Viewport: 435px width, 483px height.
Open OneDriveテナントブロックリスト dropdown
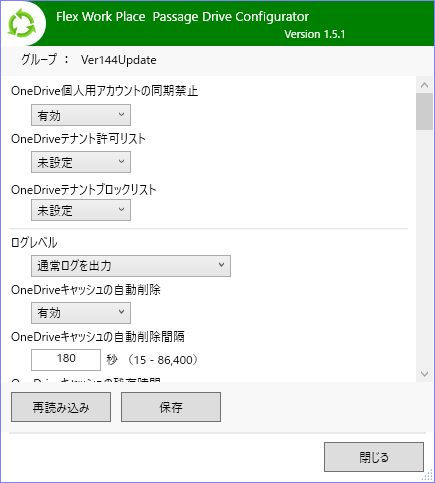pos(81,210)
